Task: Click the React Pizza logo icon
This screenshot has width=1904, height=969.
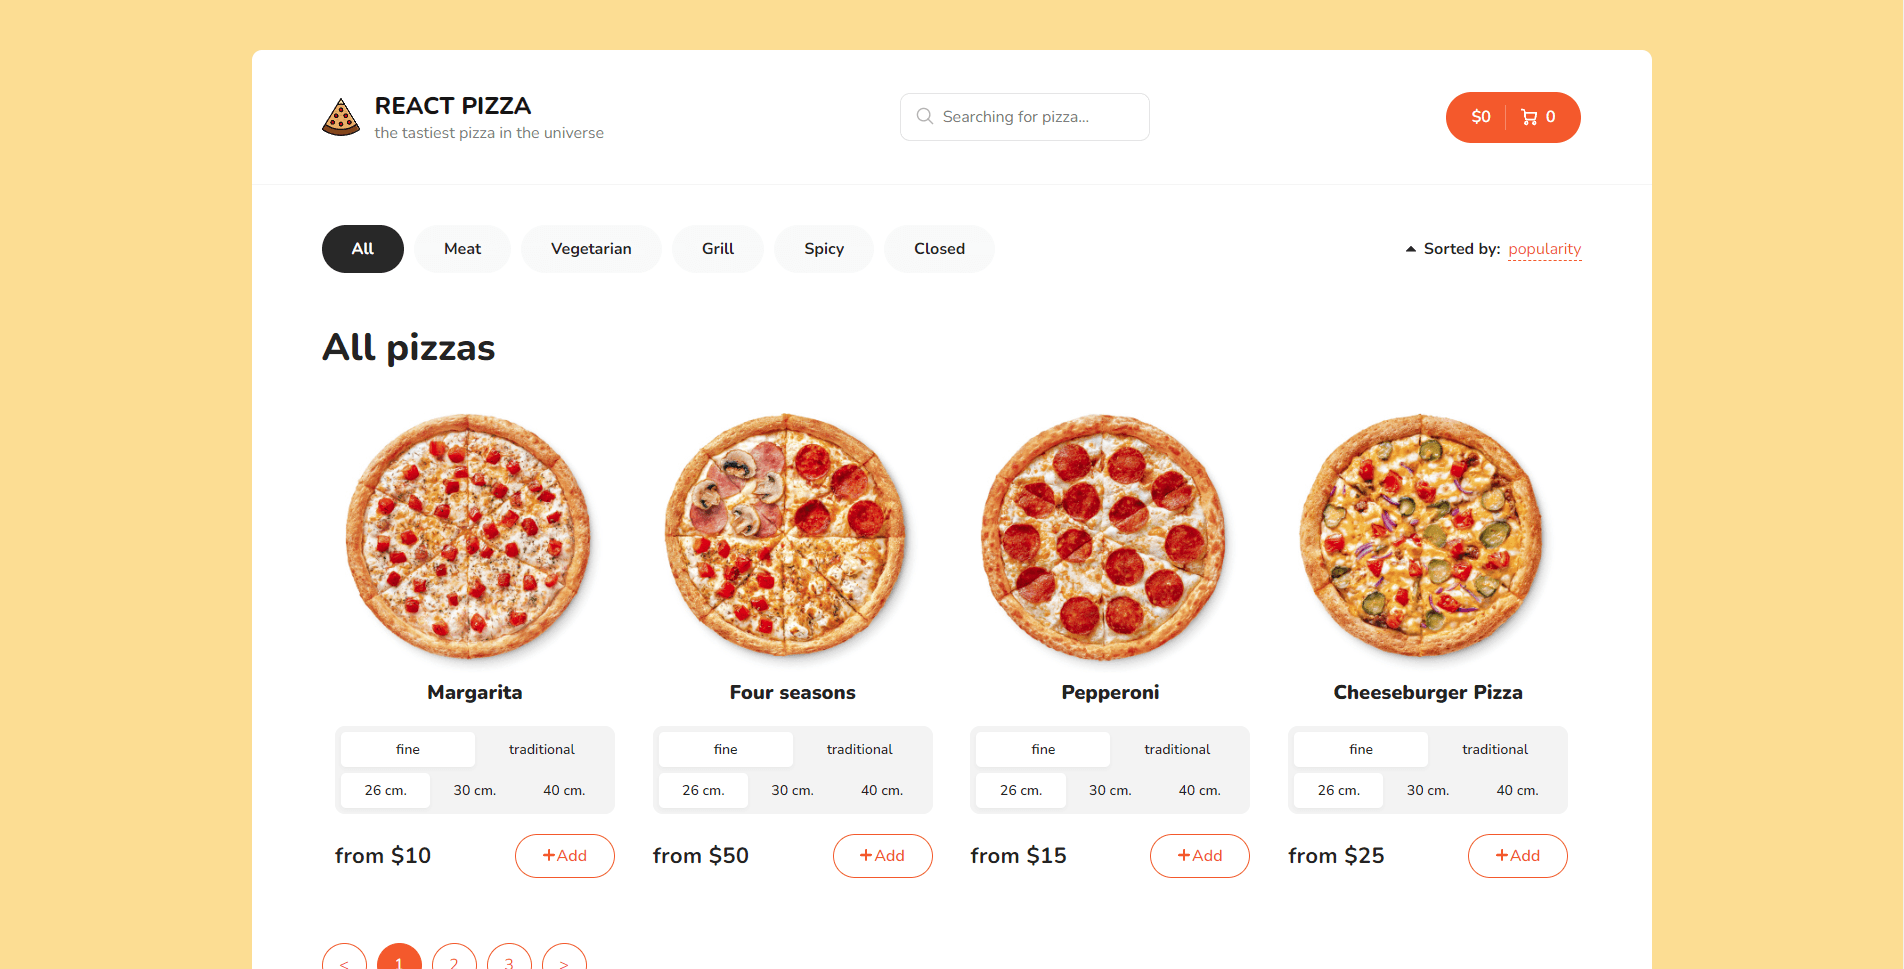Action: 341,117
